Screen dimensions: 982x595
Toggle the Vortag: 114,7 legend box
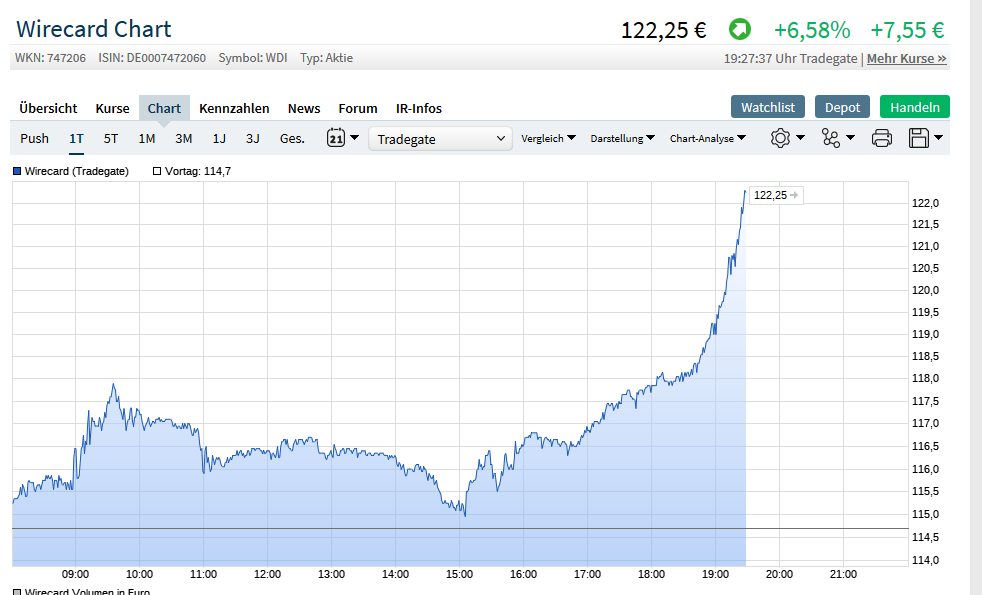pos(157,171)
